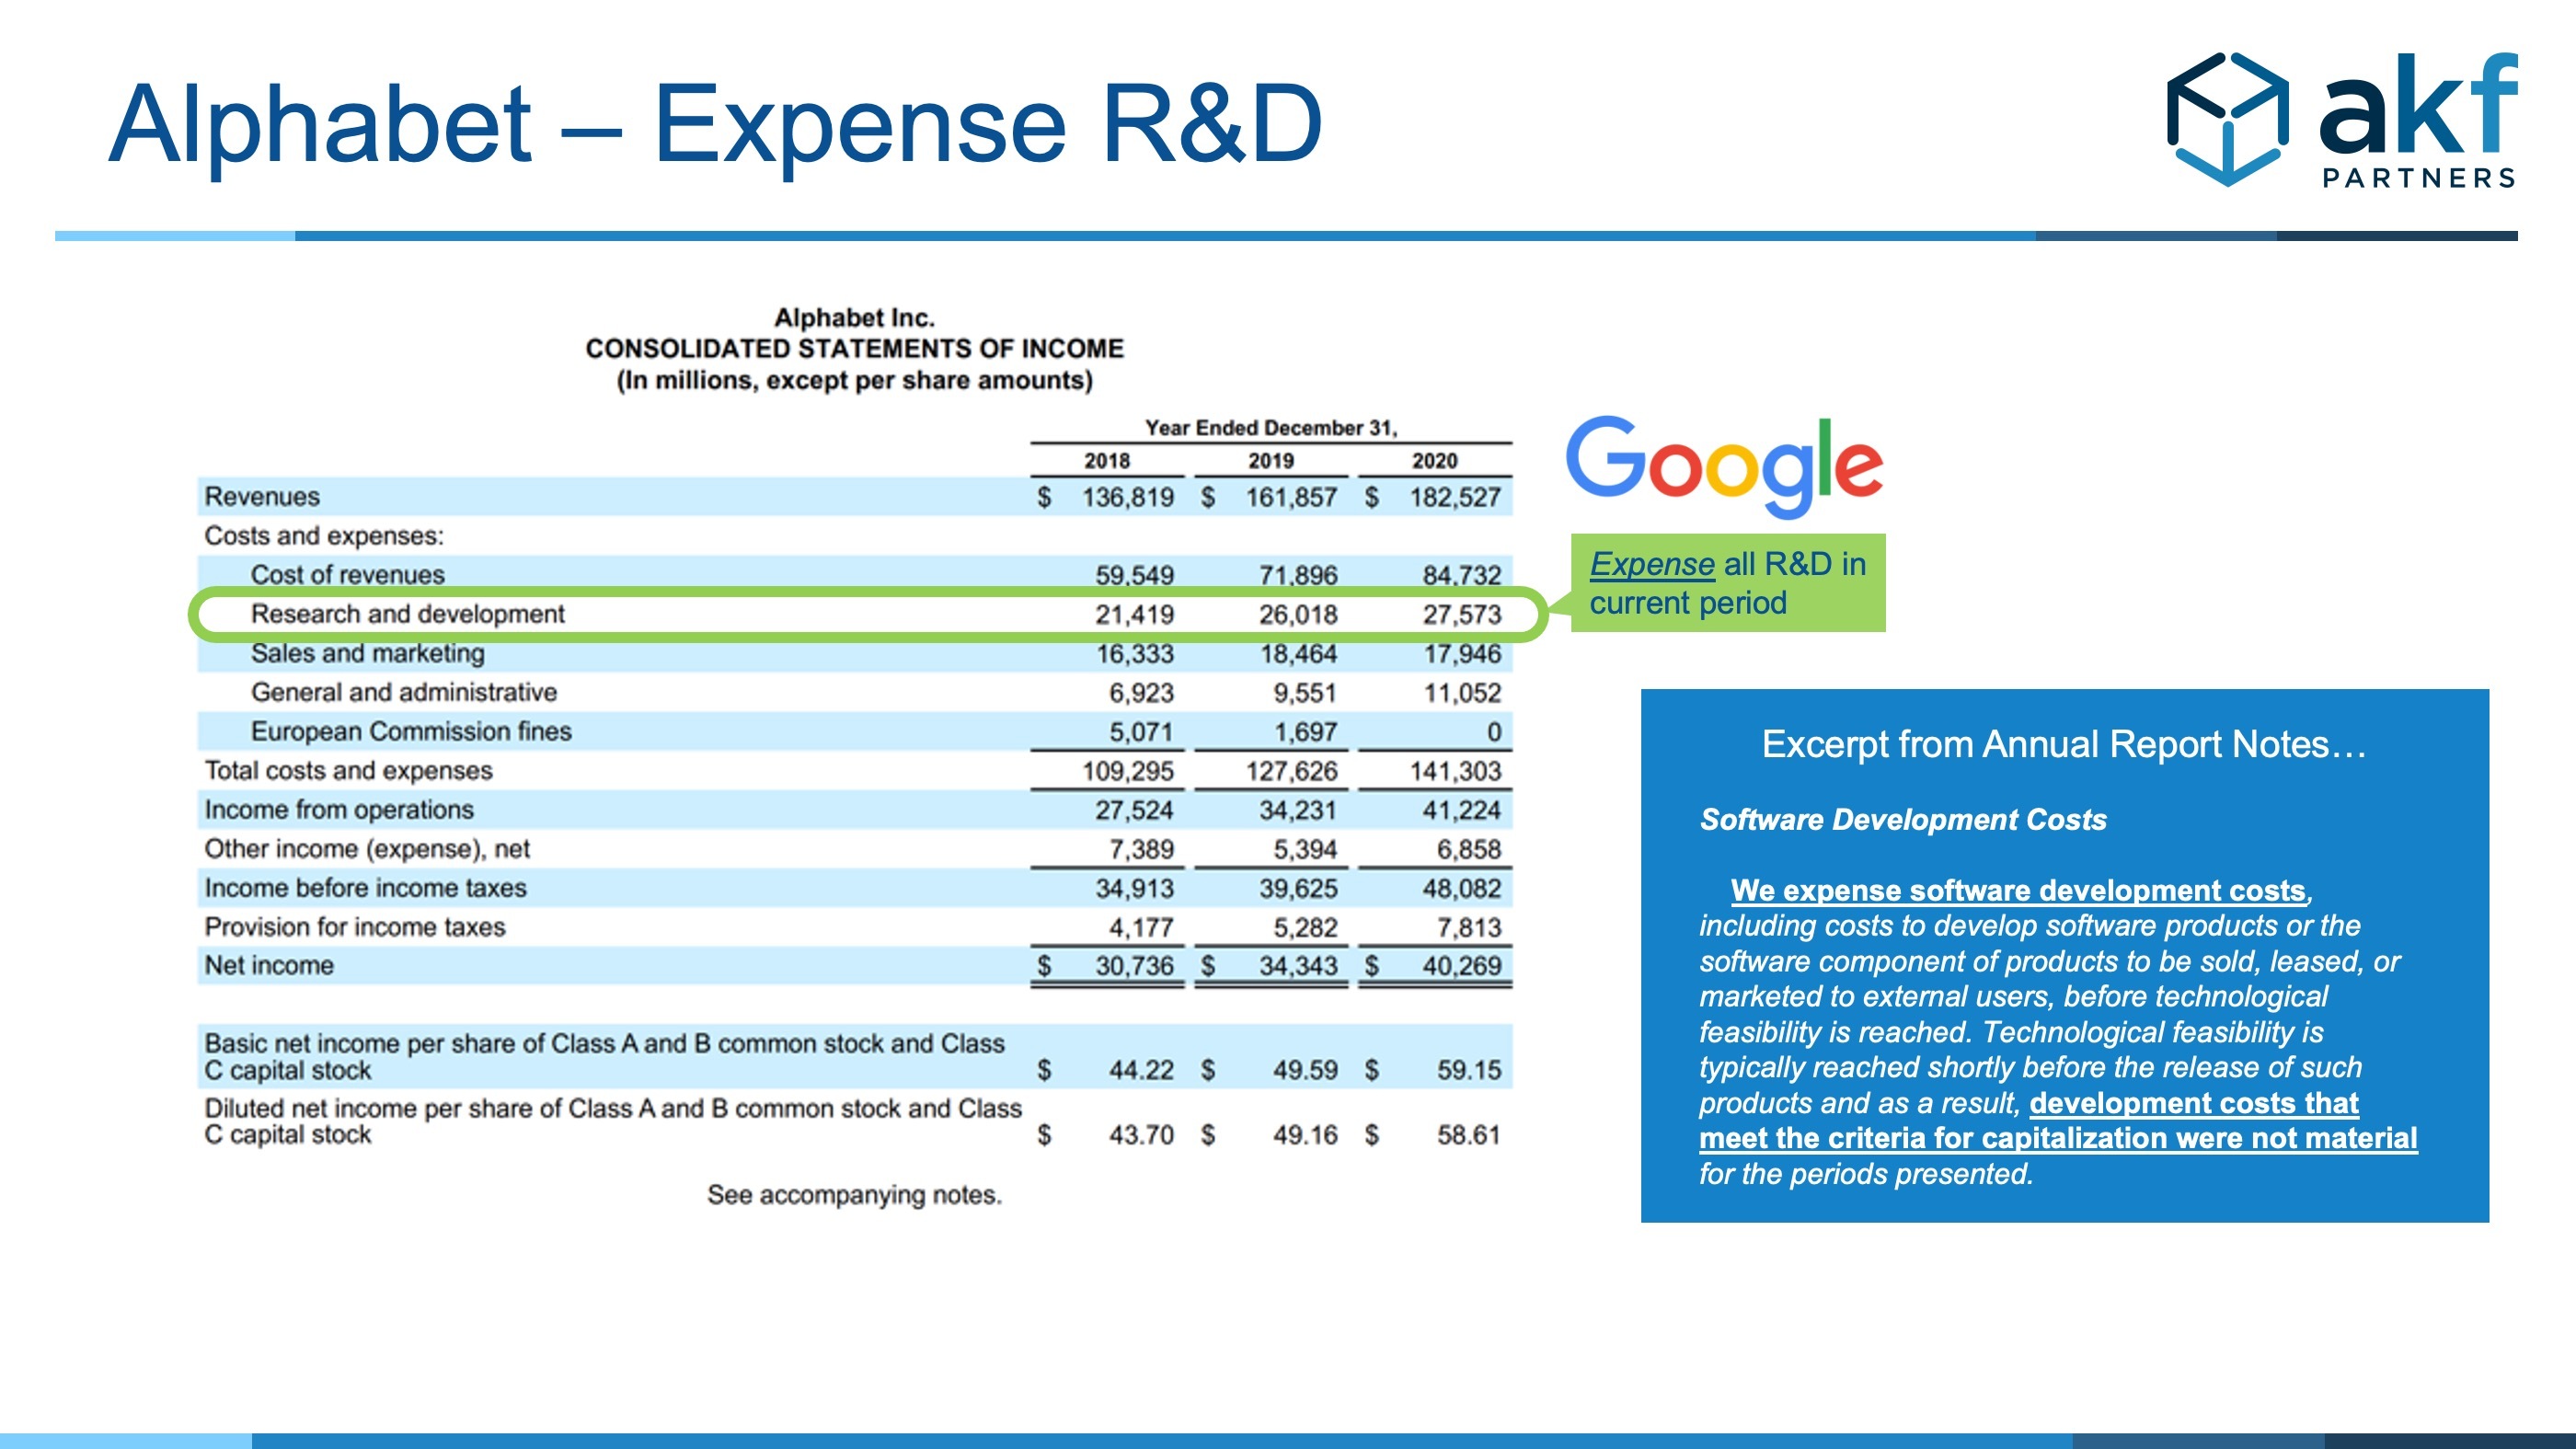Click the 2019 revenues value 161,857

(x=1291, y=497)
